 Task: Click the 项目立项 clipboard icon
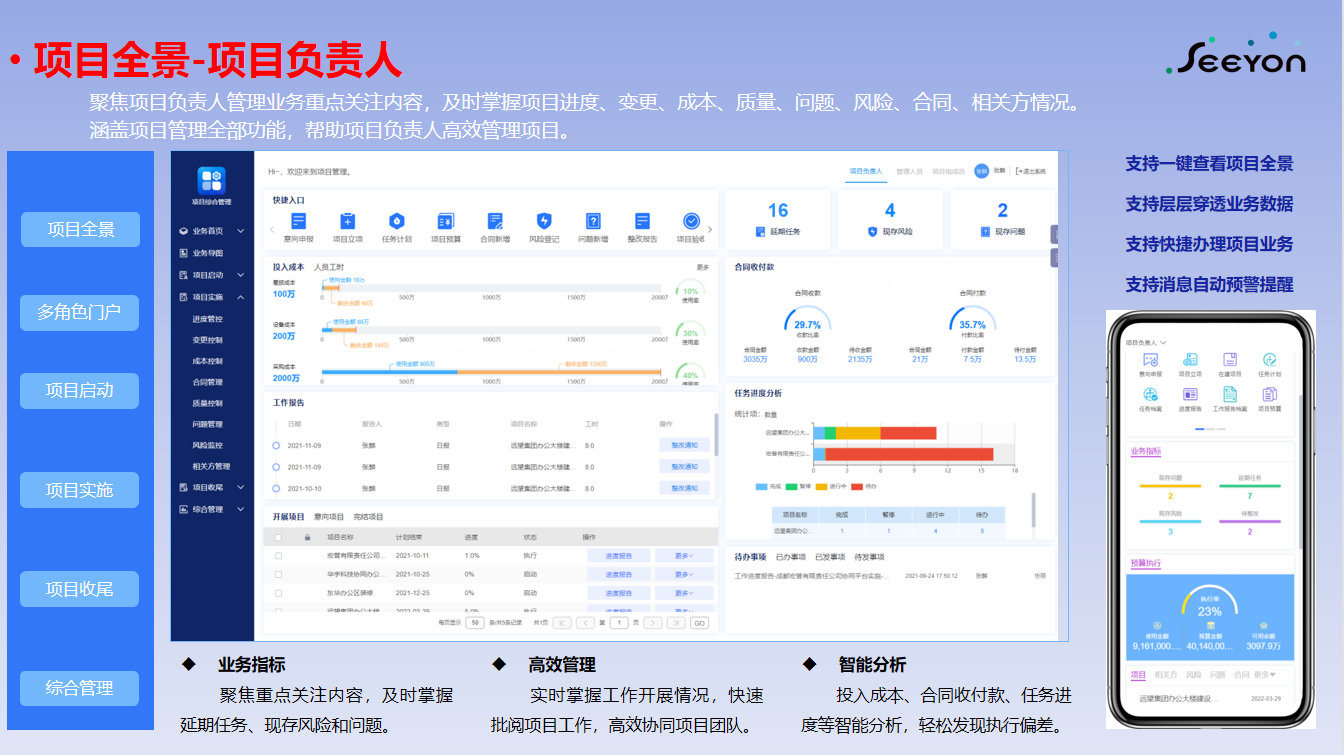347,222
